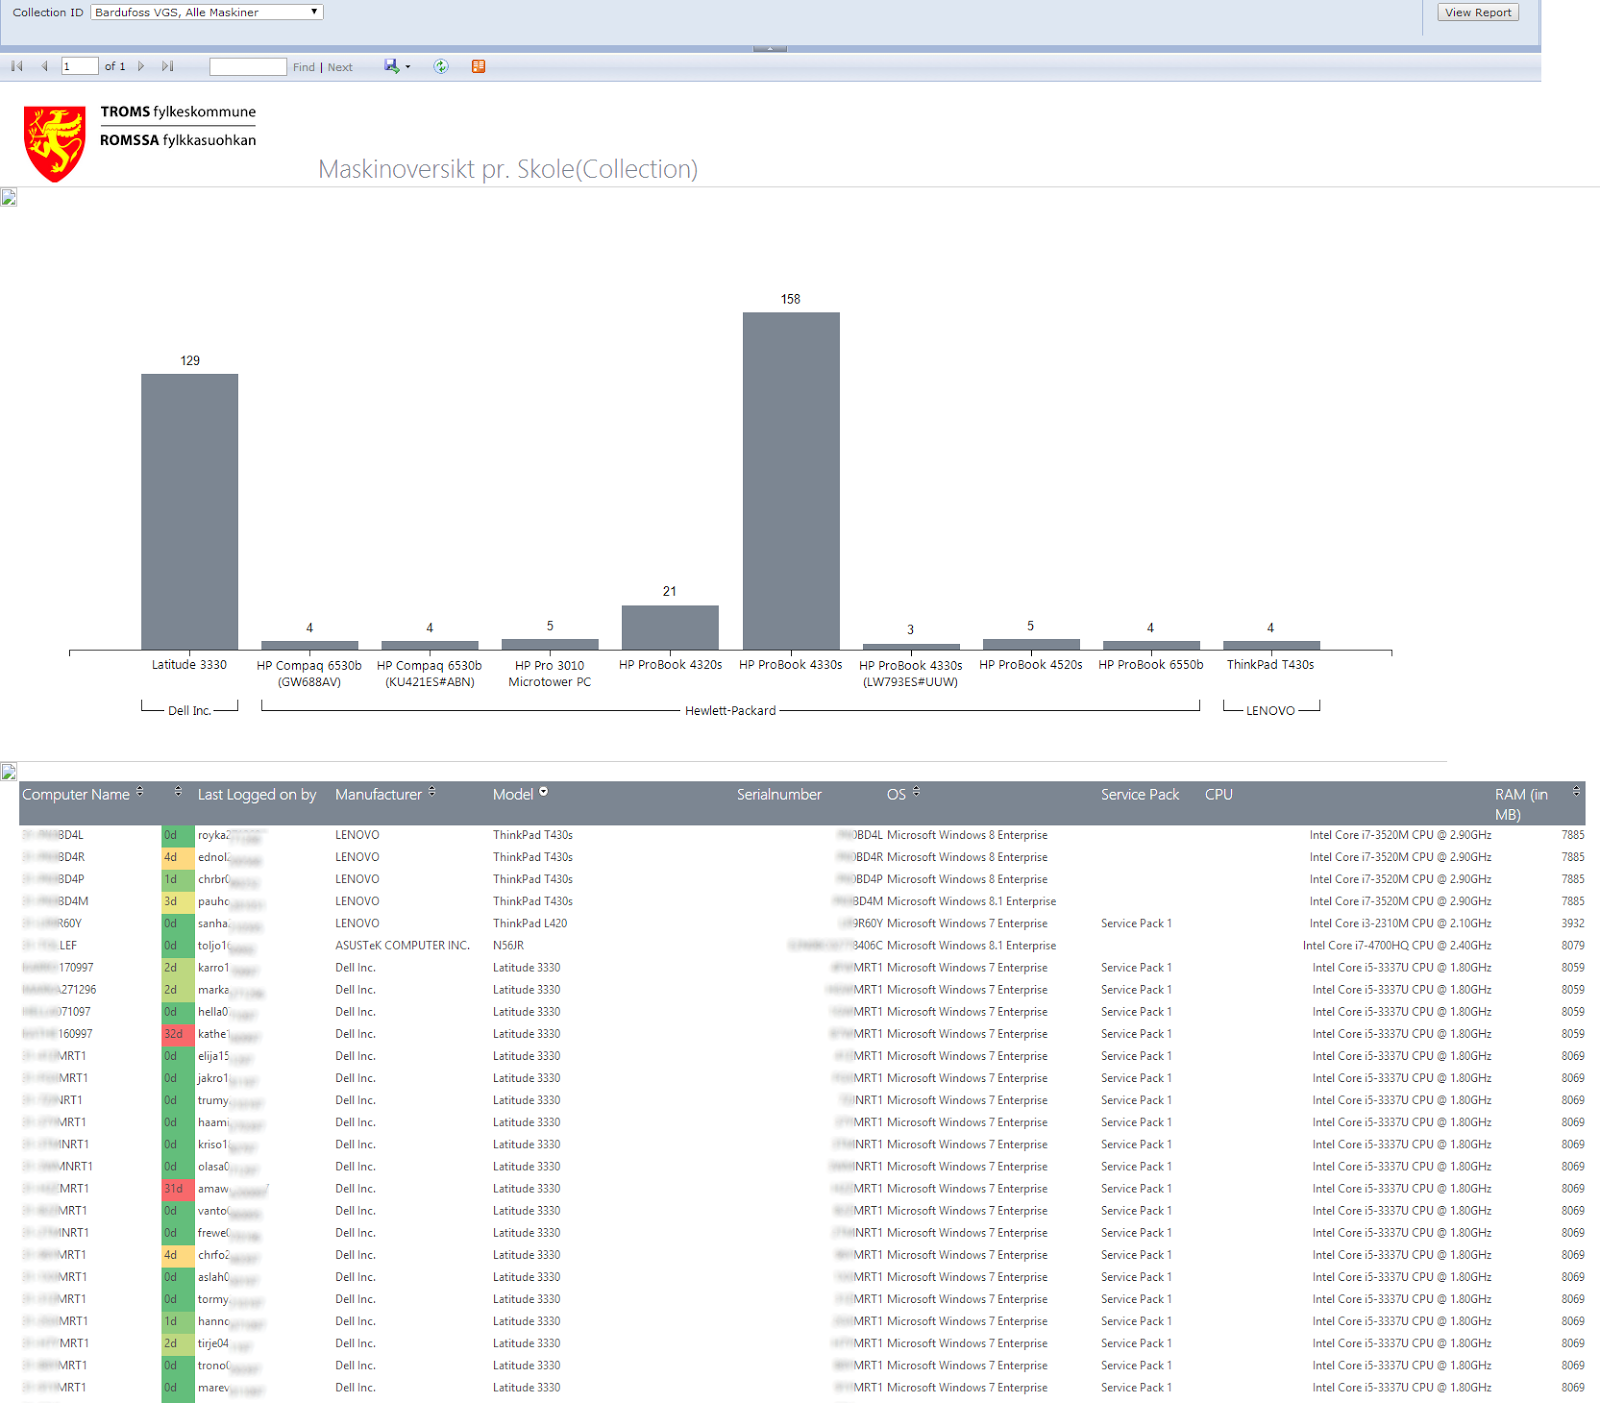
Task: Go to the first page of the report
Action: click(16, 66)
